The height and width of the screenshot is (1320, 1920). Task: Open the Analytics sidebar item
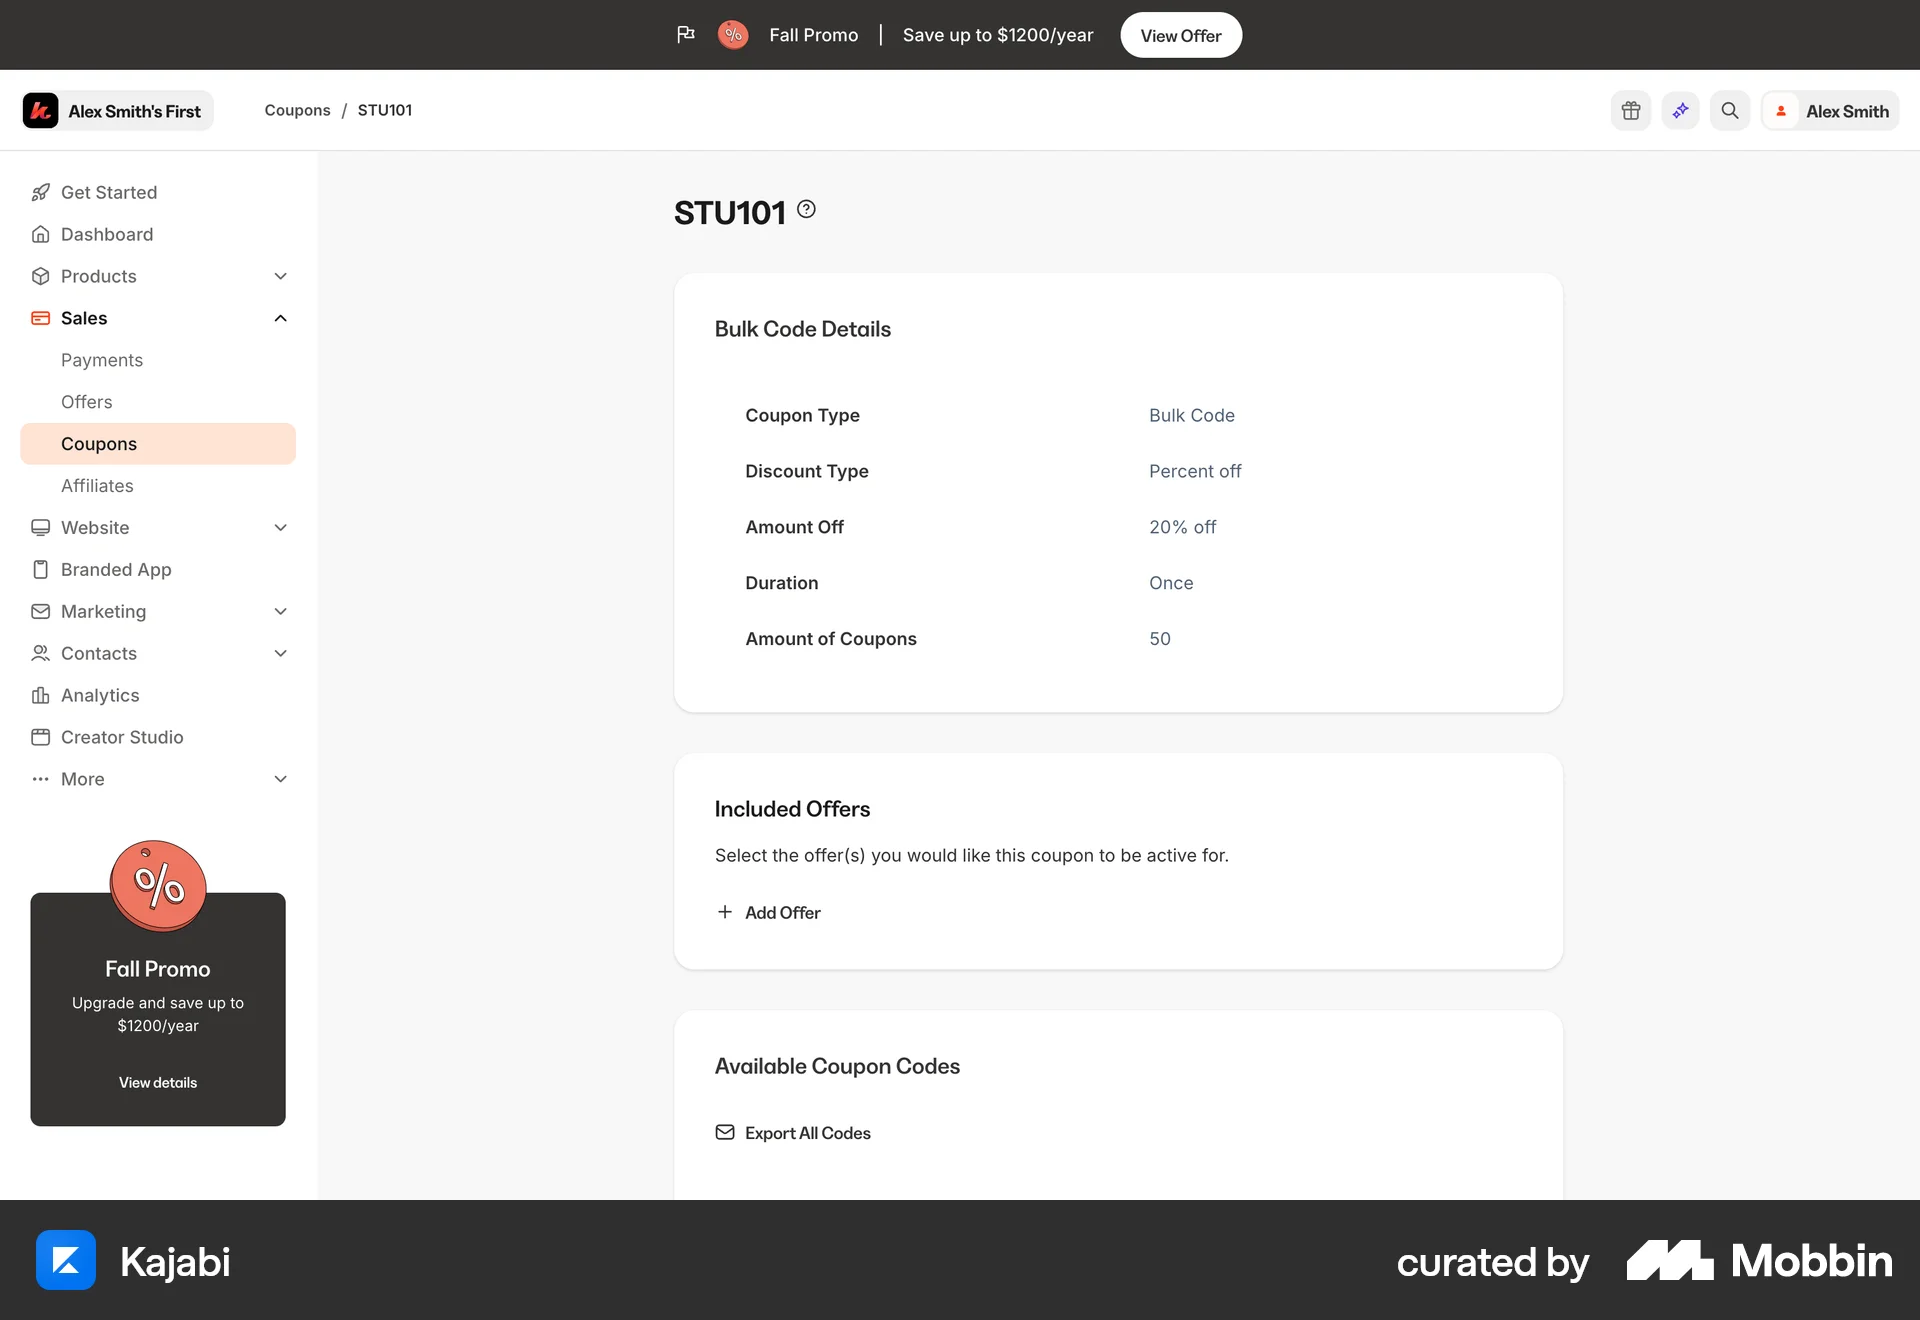[100, 695]
